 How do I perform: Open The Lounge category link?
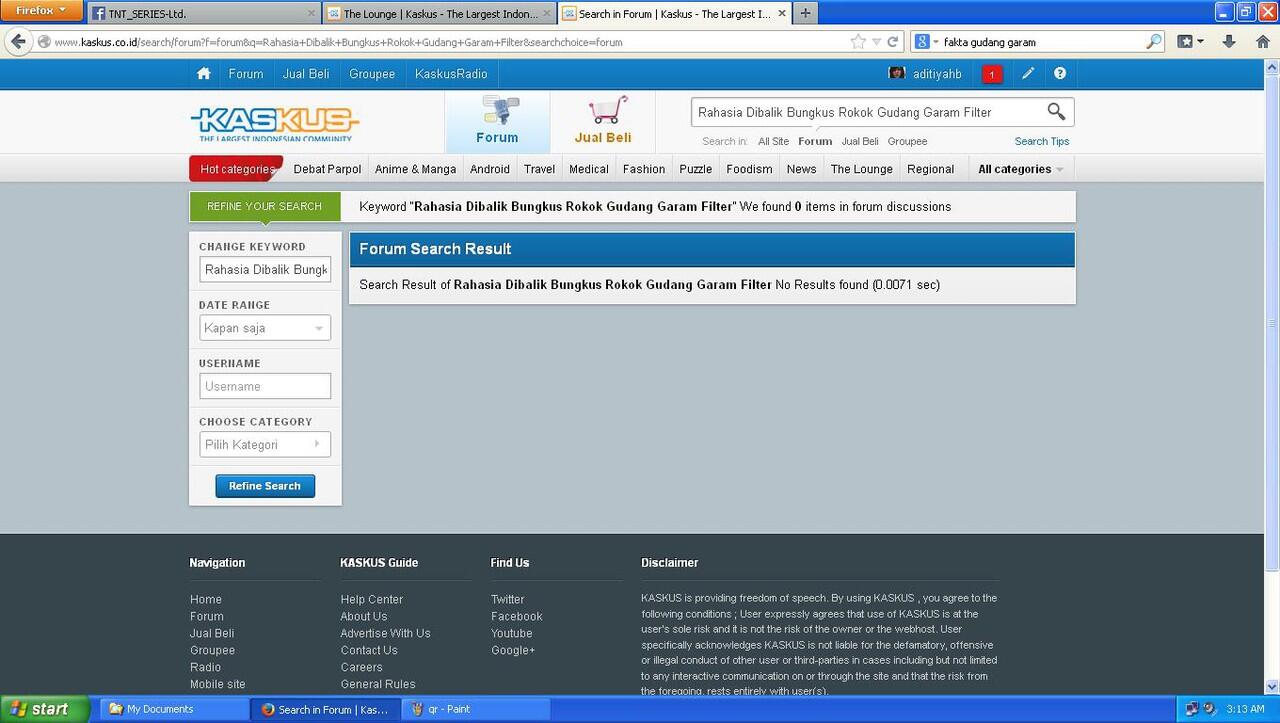862,169
